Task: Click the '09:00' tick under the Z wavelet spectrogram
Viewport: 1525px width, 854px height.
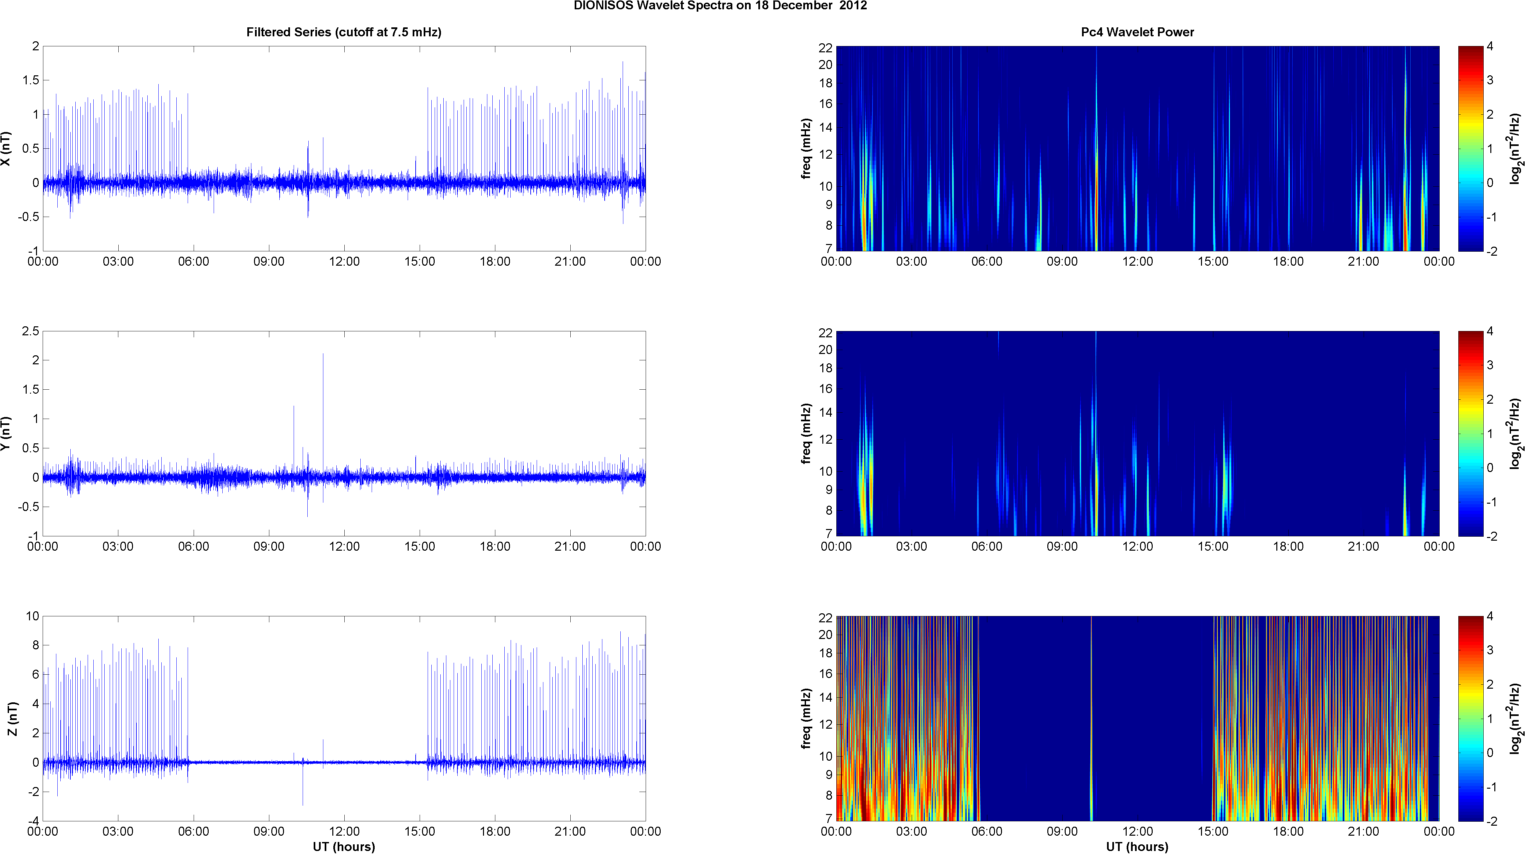Action: pyautogui.click(x=1062, y=832)
